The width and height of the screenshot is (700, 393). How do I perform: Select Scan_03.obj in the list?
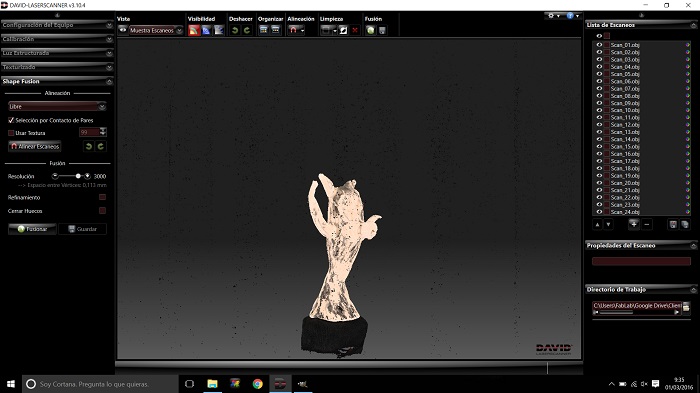click(x=625, y=59)
